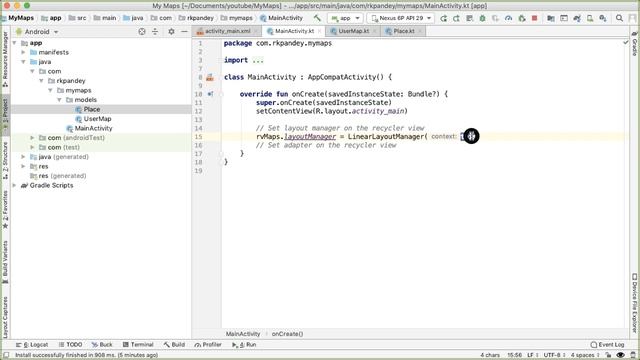
Task: Open the app run configuration dropdown
Action: (345, 18)
